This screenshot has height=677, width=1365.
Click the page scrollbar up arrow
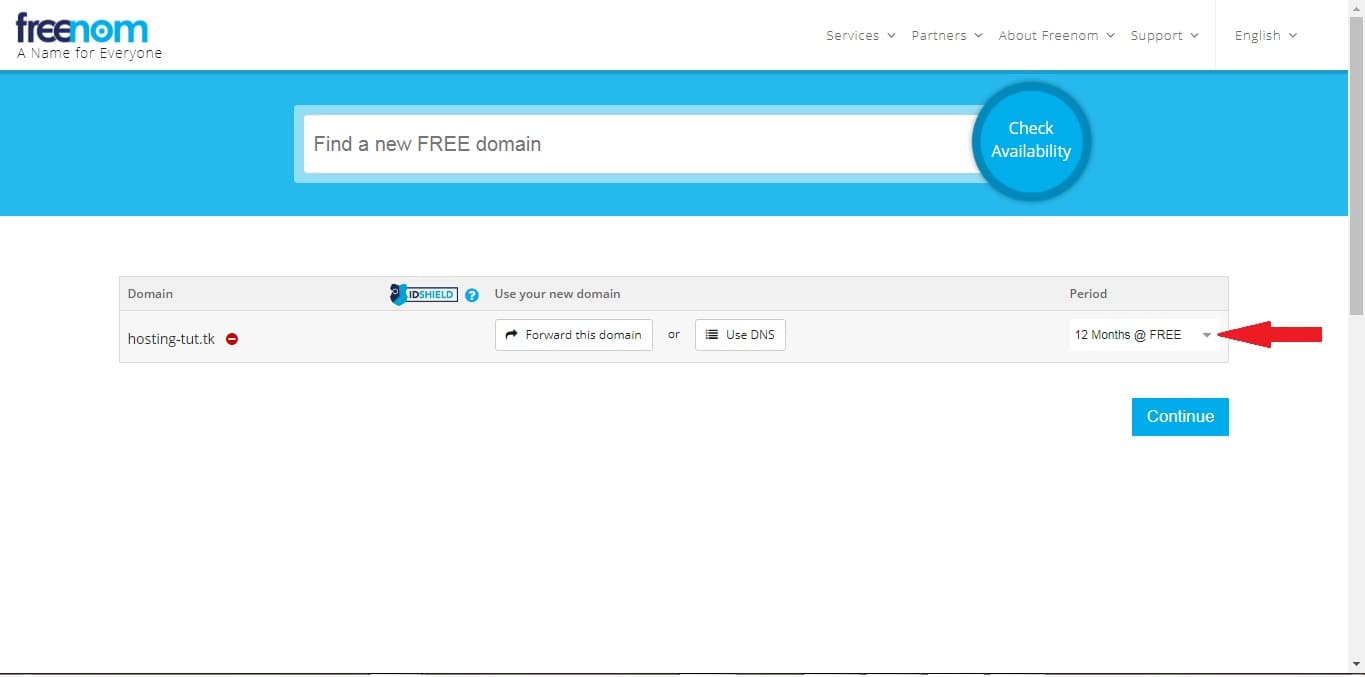(x=1356, y=8)
